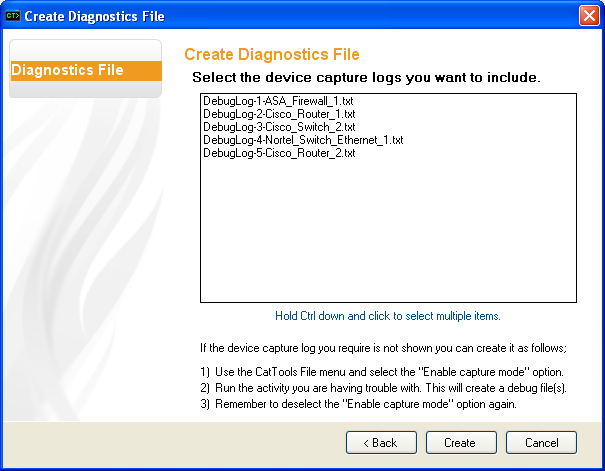Cancel the diagnostics file wizard

pos(540,442)
